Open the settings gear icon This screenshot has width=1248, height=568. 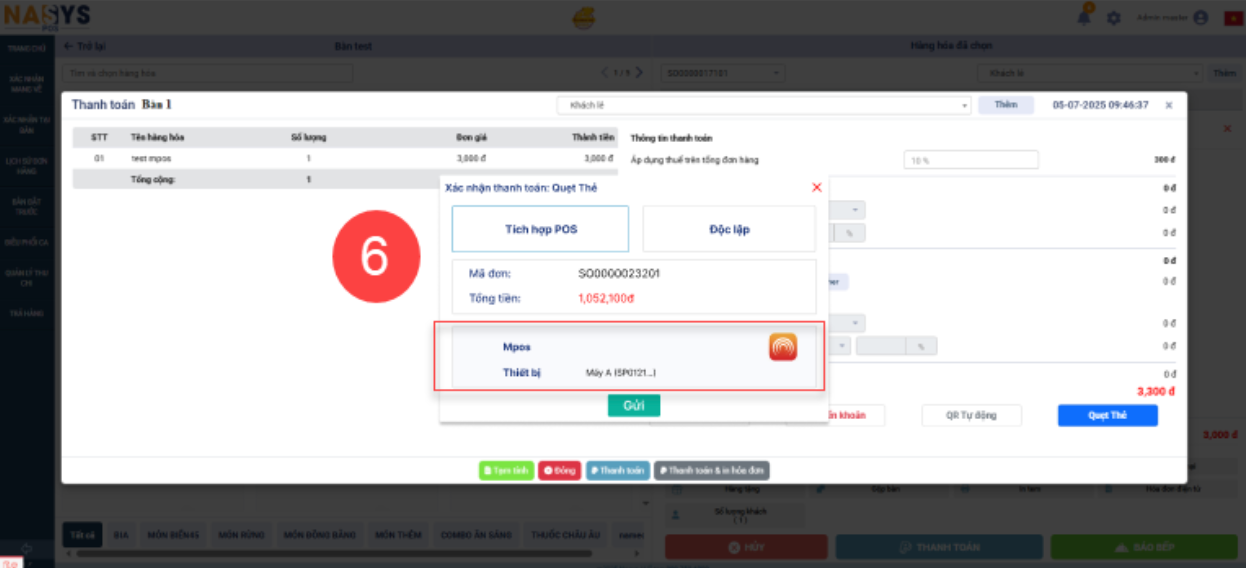(x=1113, y=18)
